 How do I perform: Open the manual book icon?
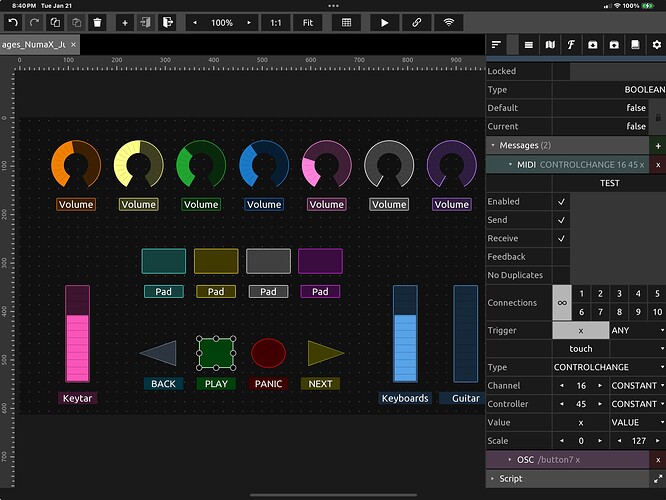pos(635,45)
